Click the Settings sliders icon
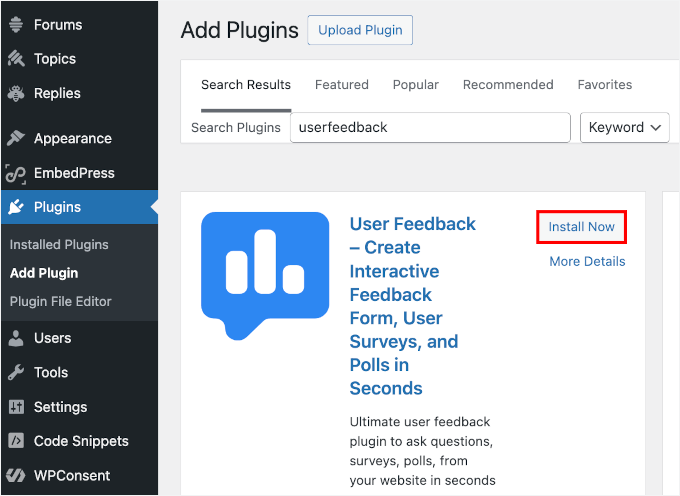The image size is (680, 496). coord(16,407)
